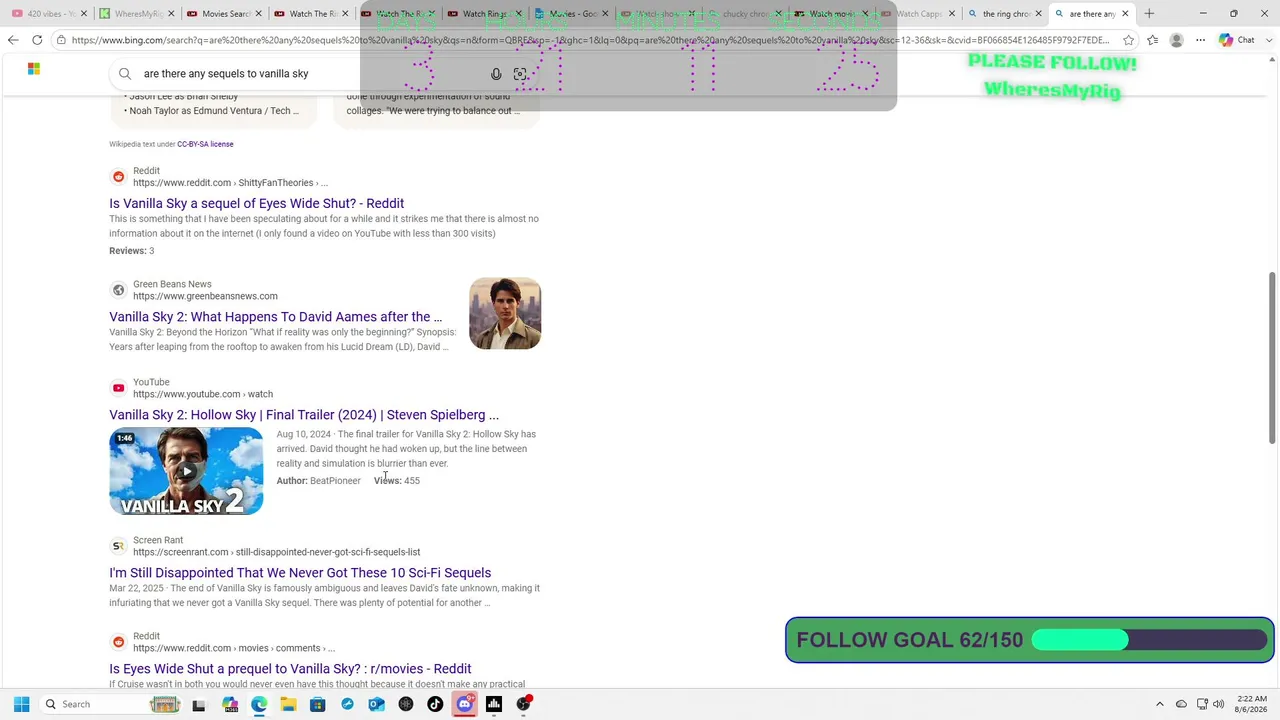The height and width of the screenshot is (720, 1280).
Task: Close the Movies Search tab
Action: [x=257, y=14]
